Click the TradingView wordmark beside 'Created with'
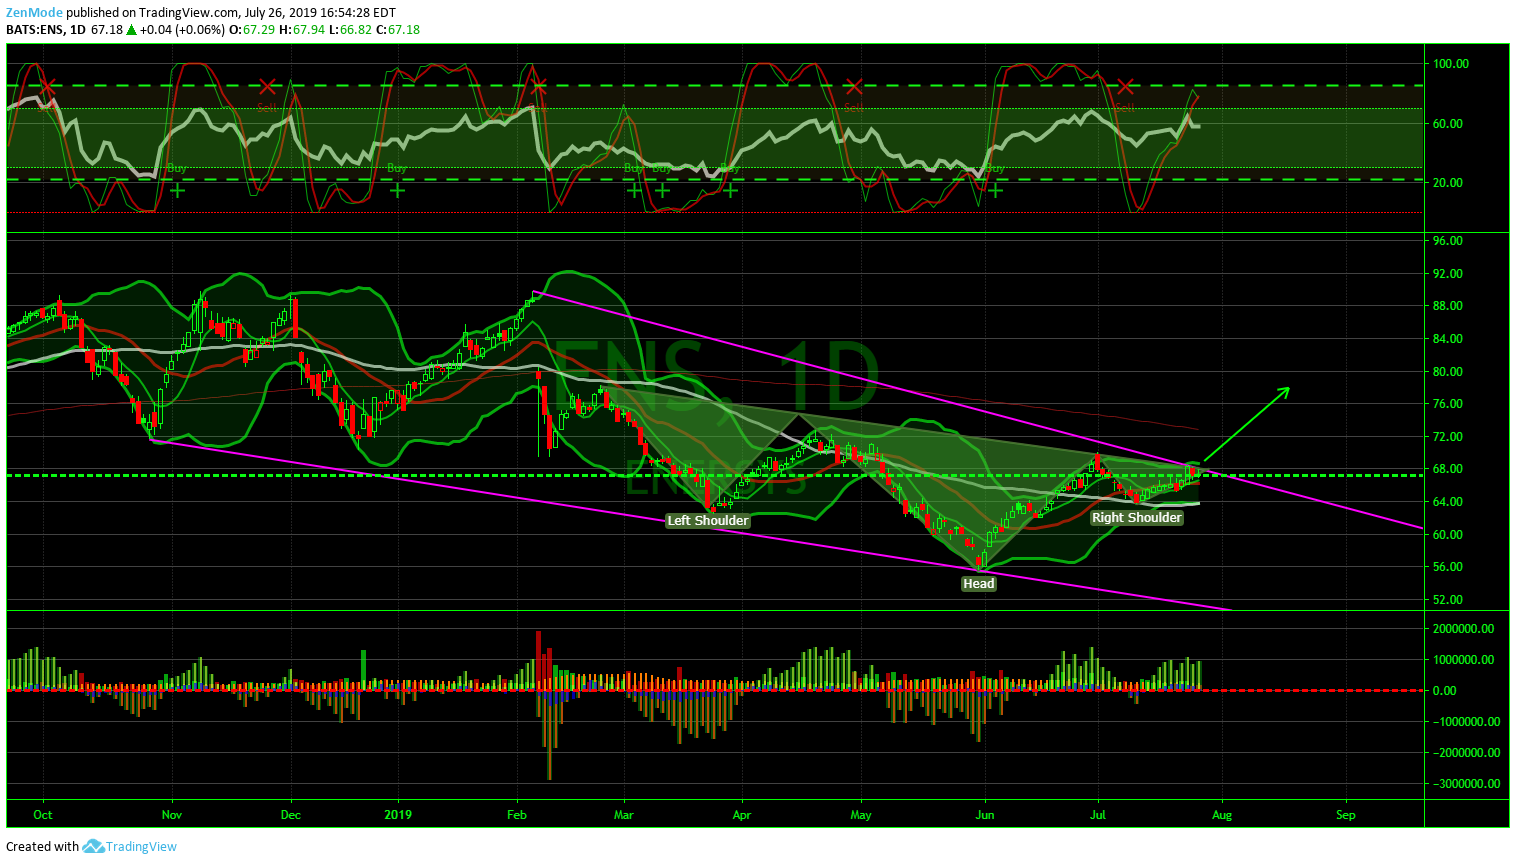Viewport: 1516px width, 864px height. point(141,847)
